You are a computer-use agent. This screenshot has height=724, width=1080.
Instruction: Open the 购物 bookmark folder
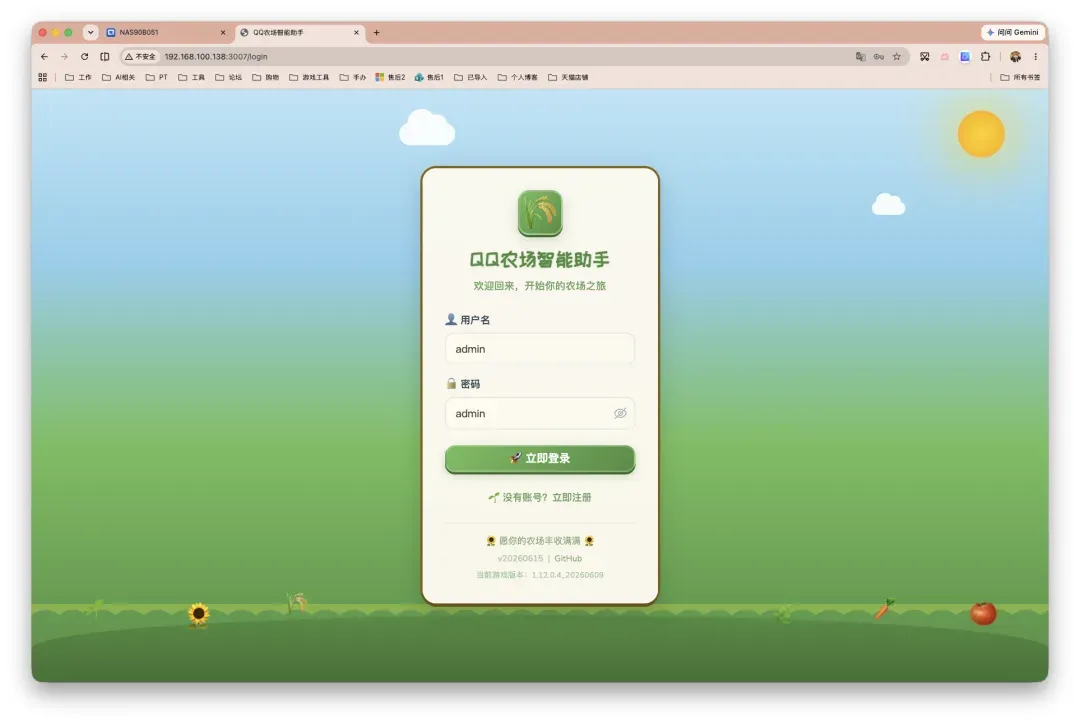pos(266,77)
